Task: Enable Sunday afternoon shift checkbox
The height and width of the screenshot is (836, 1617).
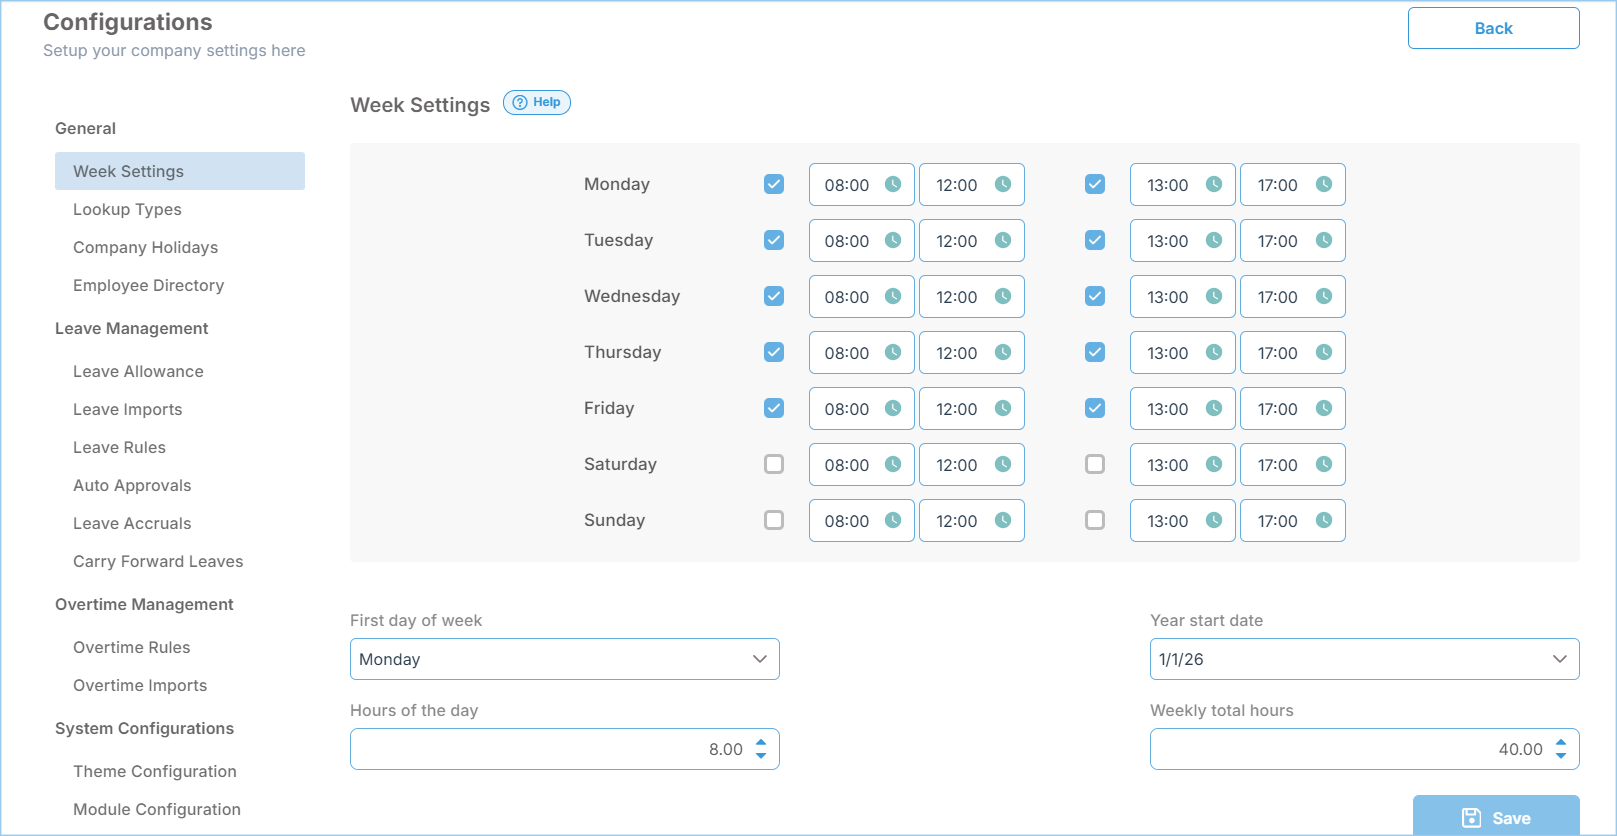Action: [x=1095, y=520]
